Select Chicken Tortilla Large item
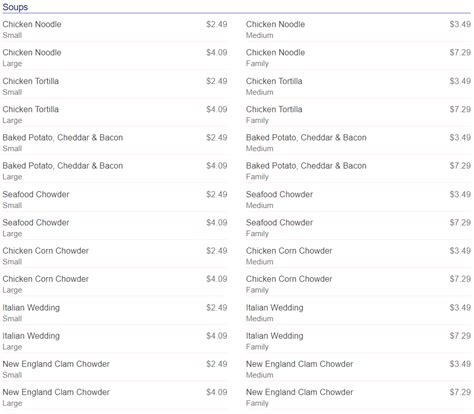 click(x=115, y=115)
